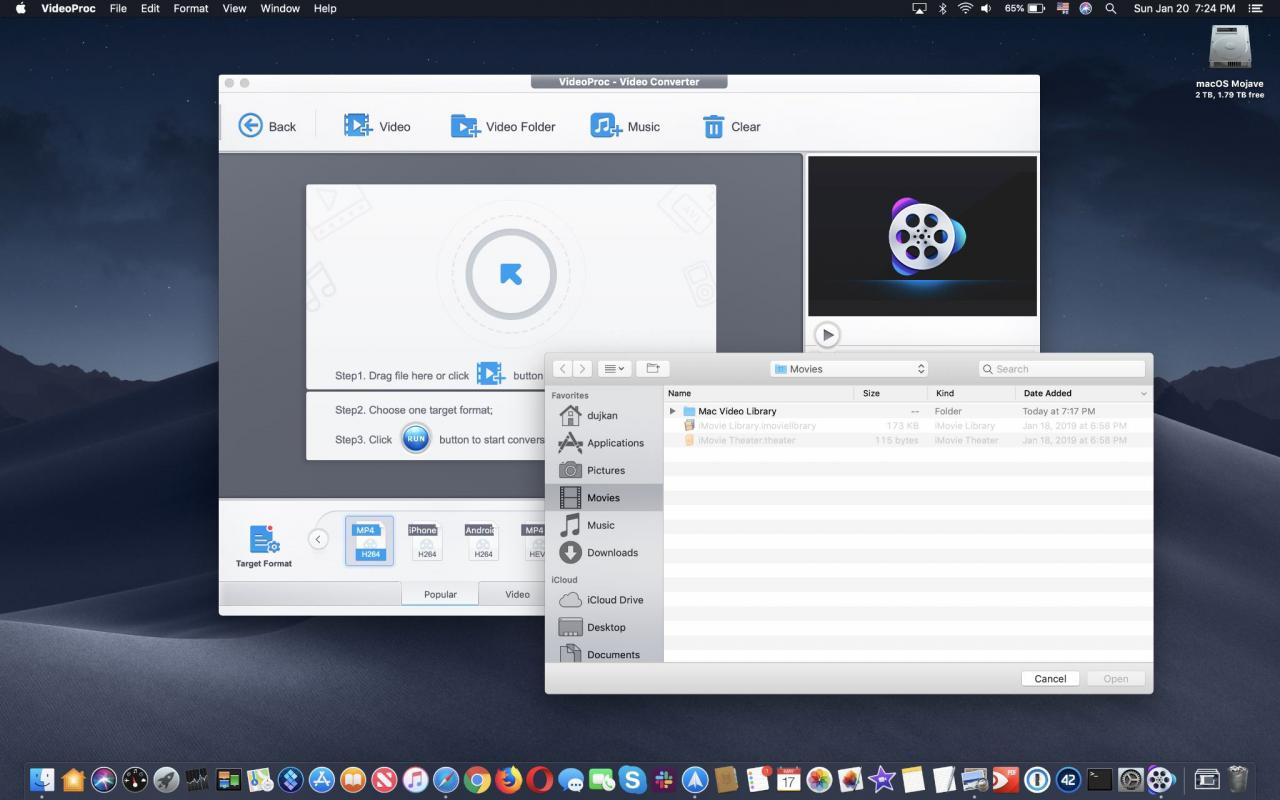Cancel the file open dialog

(x=1050, y=678)
